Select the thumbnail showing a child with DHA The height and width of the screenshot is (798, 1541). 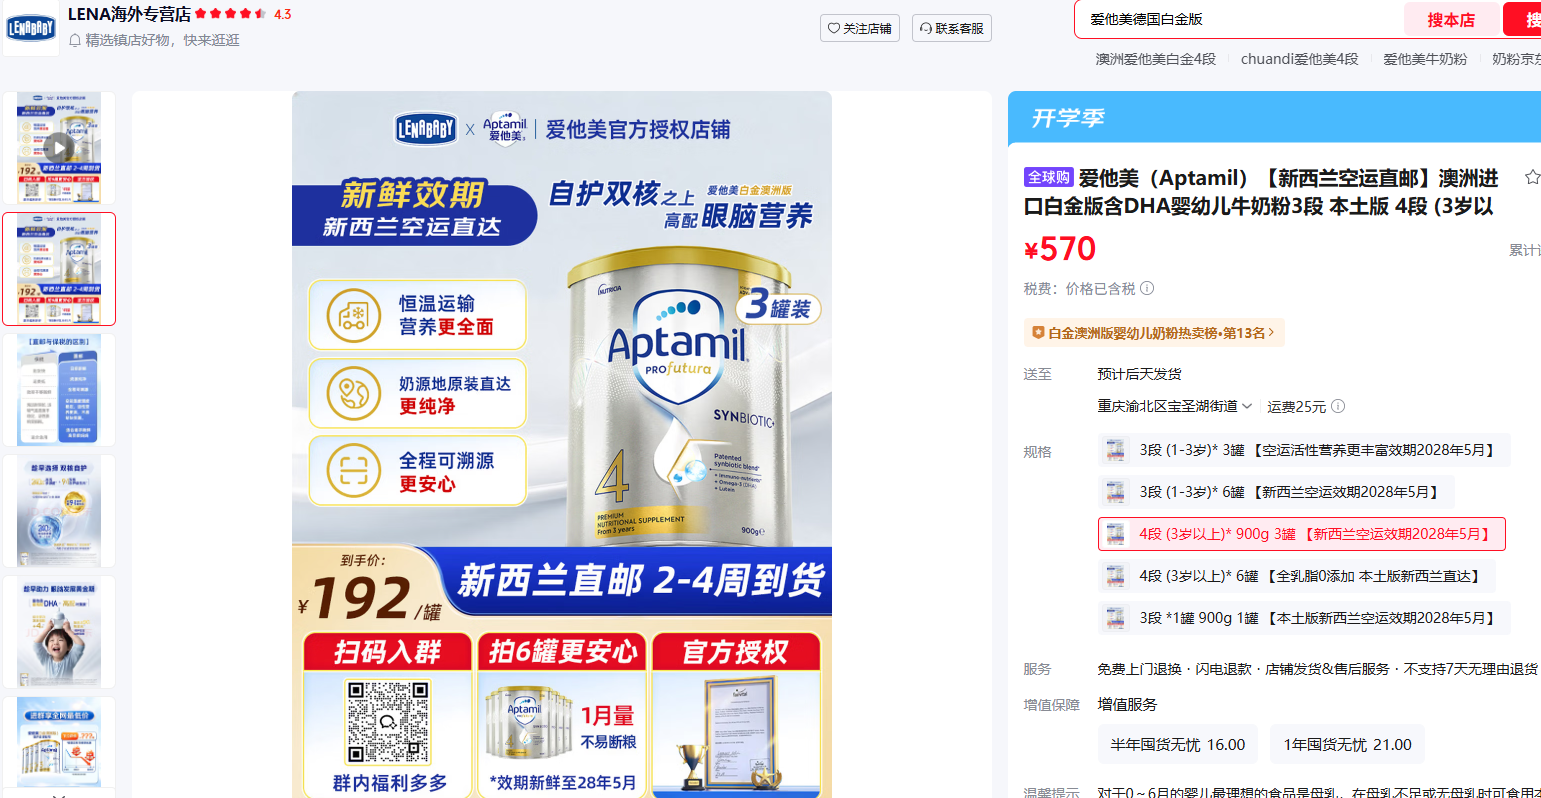(x=59, y=632)
